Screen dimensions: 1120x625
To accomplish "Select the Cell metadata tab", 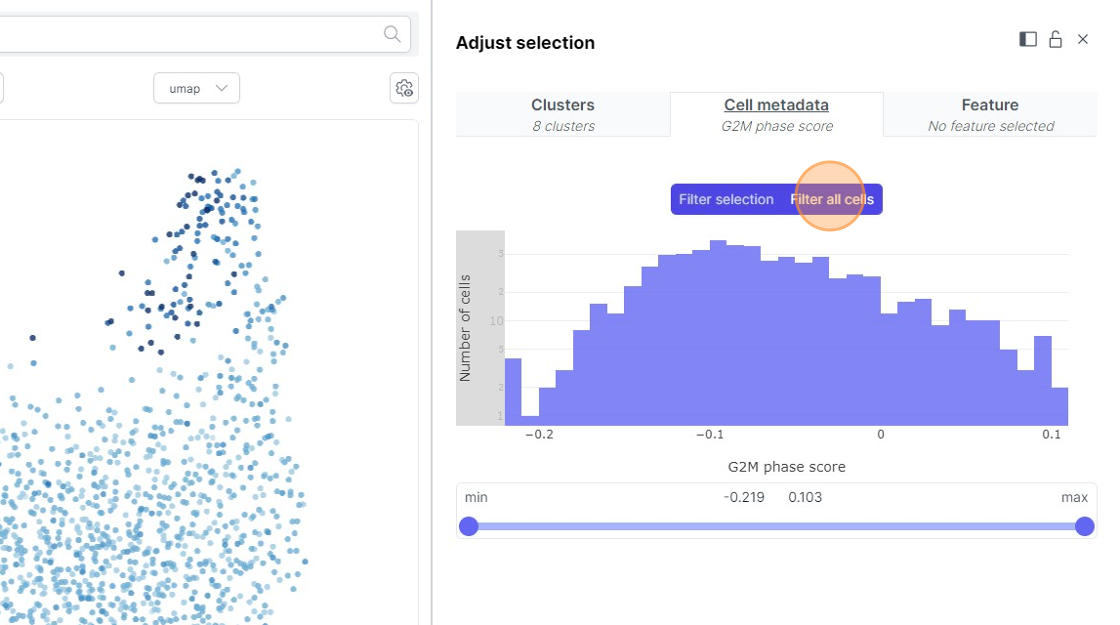I will pos(776,114).
